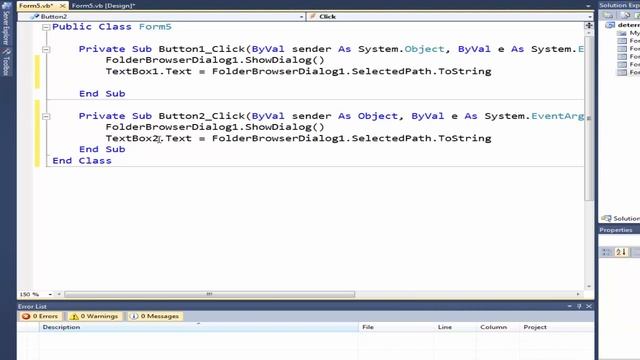Sort error list by Project column
640x360 pixels.
pos(557,327)
